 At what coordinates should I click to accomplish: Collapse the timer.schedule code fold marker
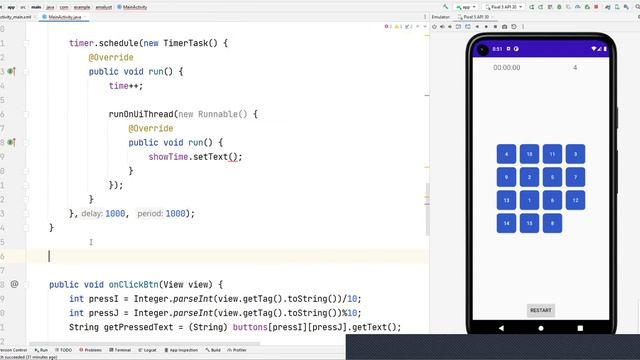(26, 43)
